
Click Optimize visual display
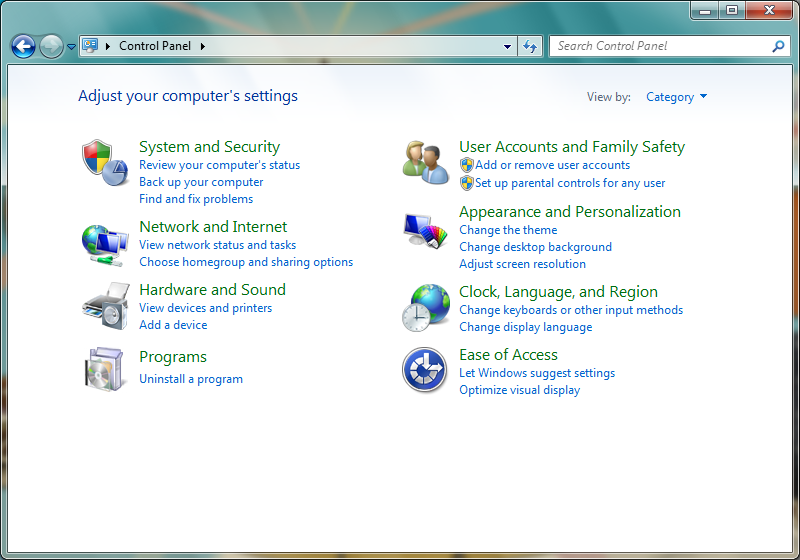point(519,390)
